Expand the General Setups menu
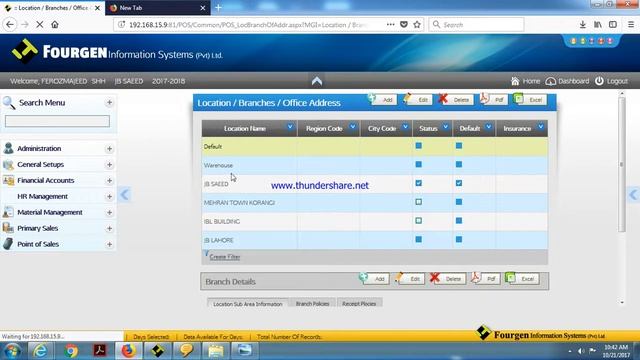 (109, 165)
